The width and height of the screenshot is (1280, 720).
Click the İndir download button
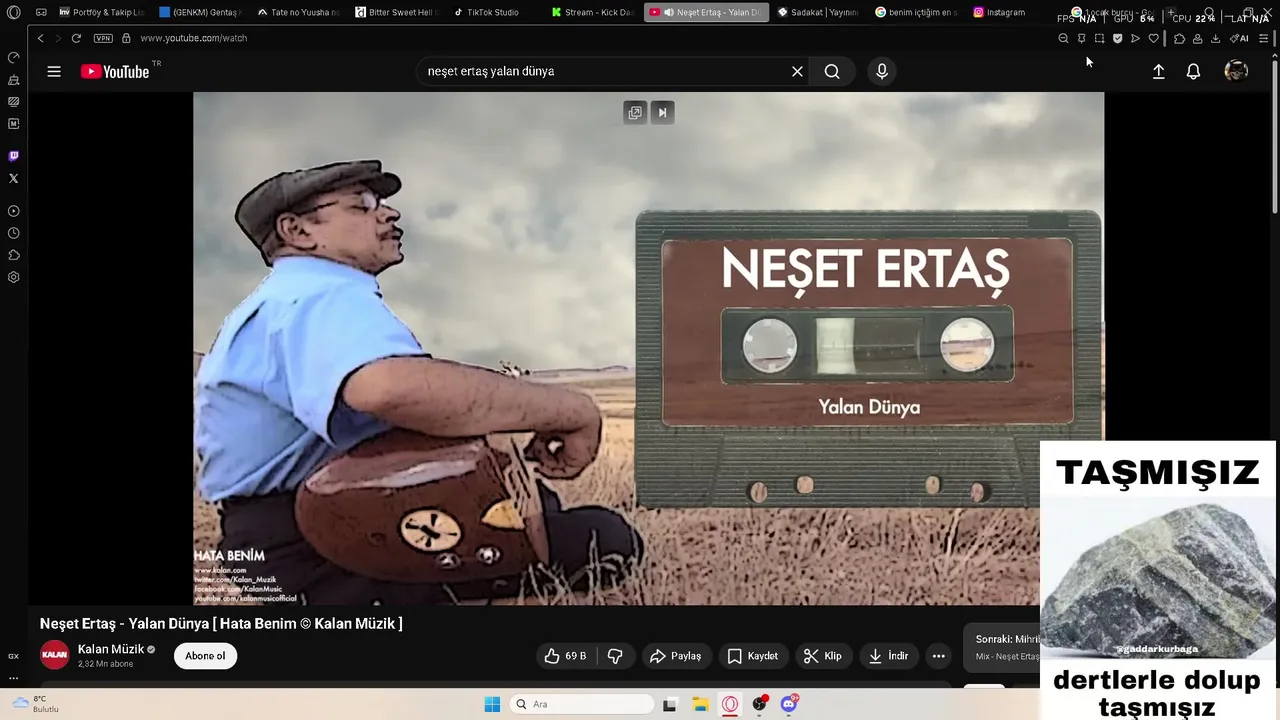tap(888, 656)
